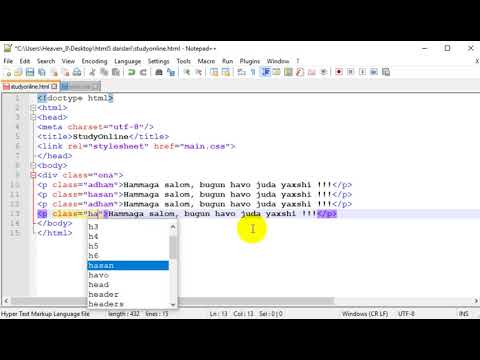Open the Edit menu
Screen dimensions: 480x360
[25, 61]
